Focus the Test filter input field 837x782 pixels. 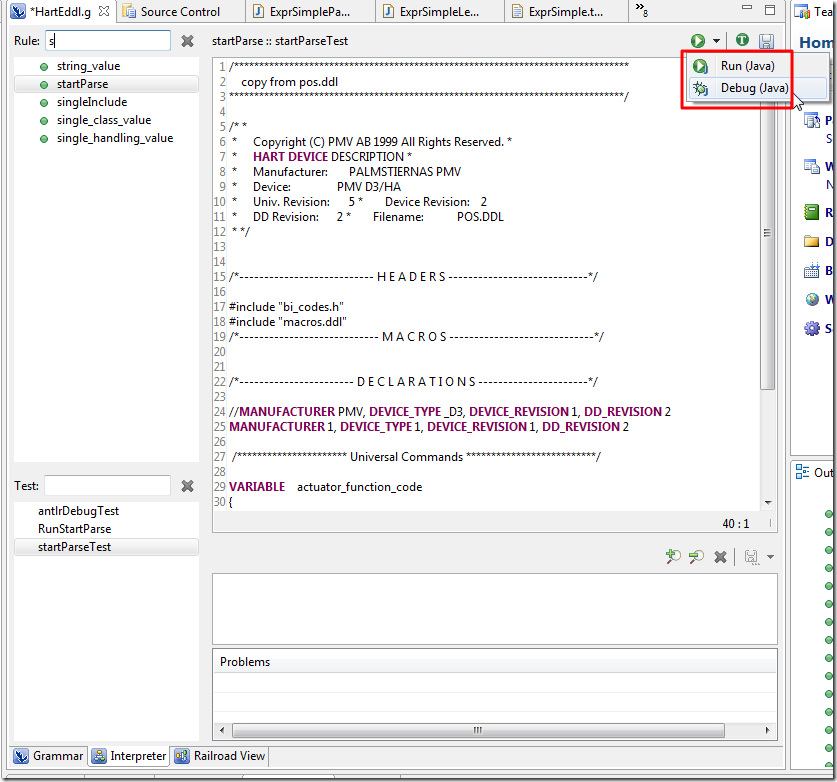click(107, 486)
